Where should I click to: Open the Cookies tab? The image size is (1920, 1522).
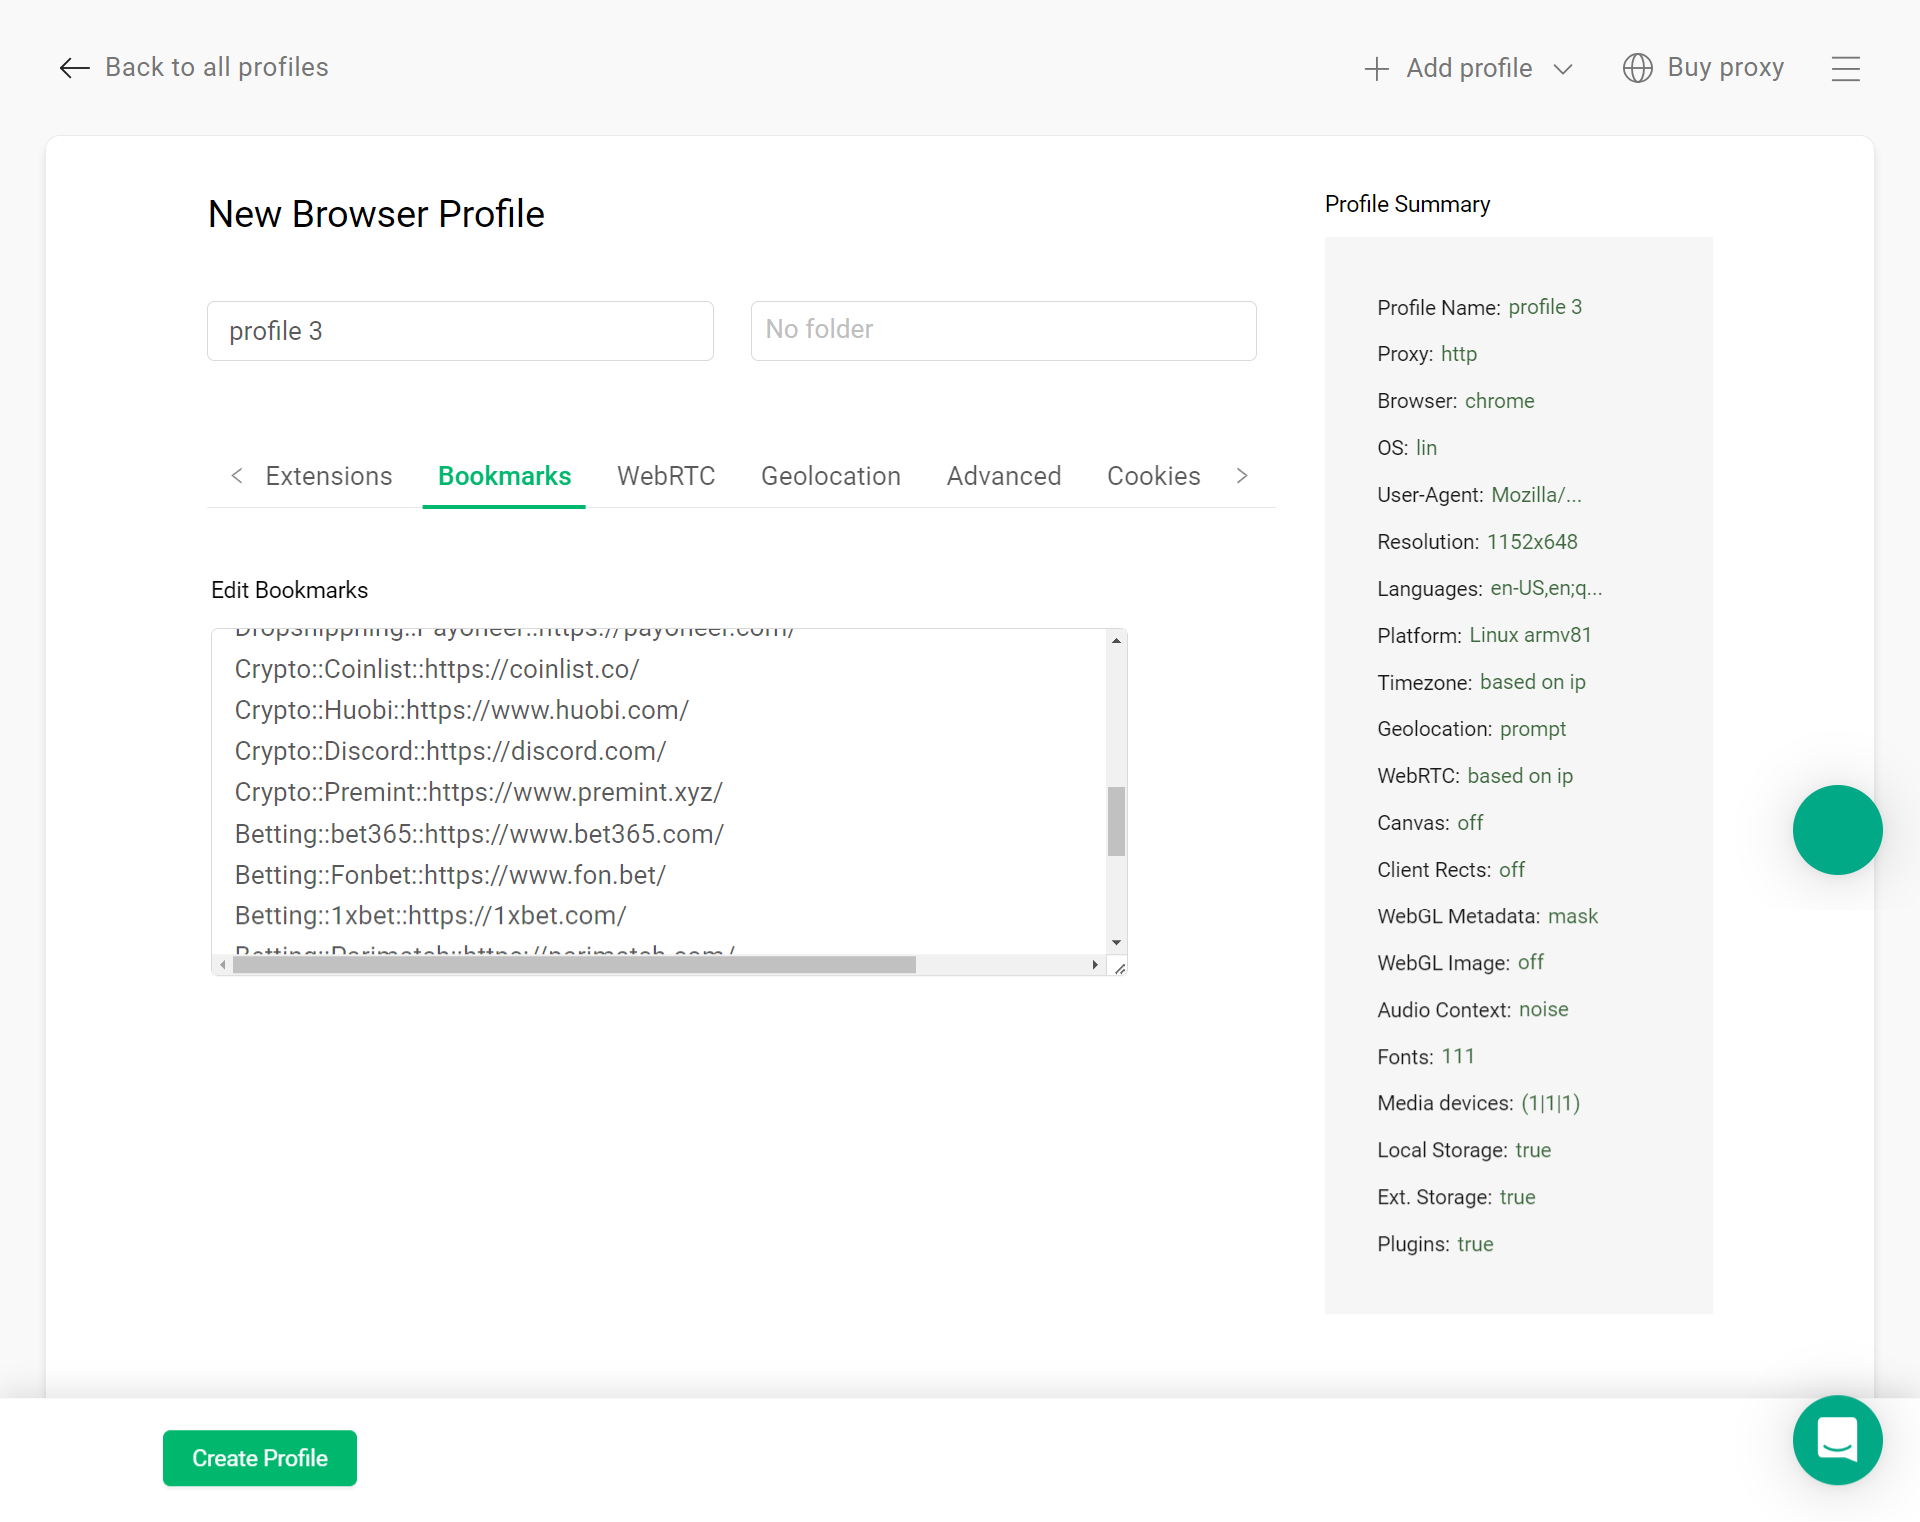point(1154,476)
